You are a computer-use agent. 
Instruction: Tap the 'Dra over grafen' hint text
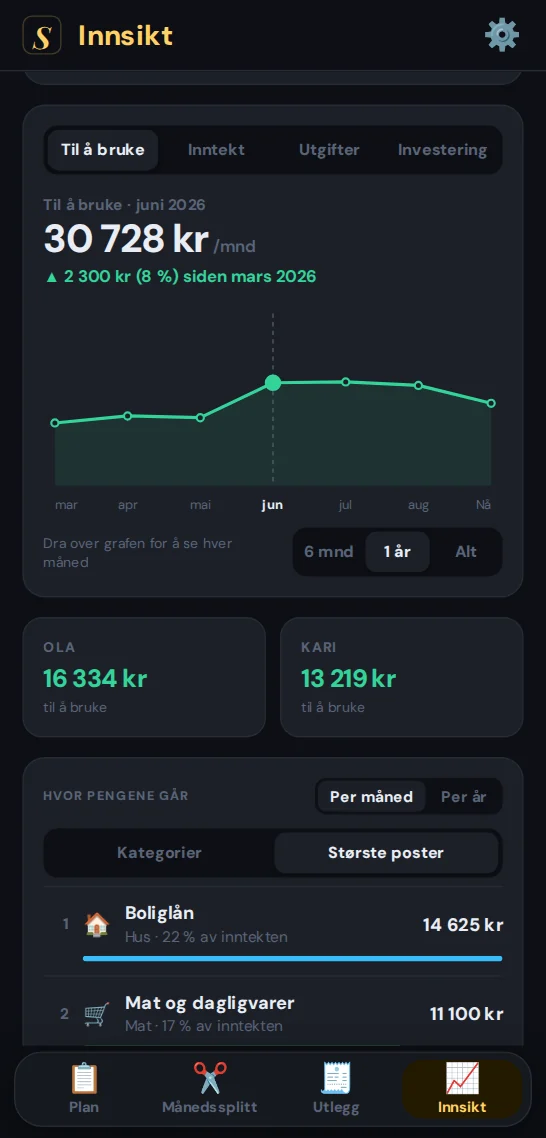click(x=138, y=552)
